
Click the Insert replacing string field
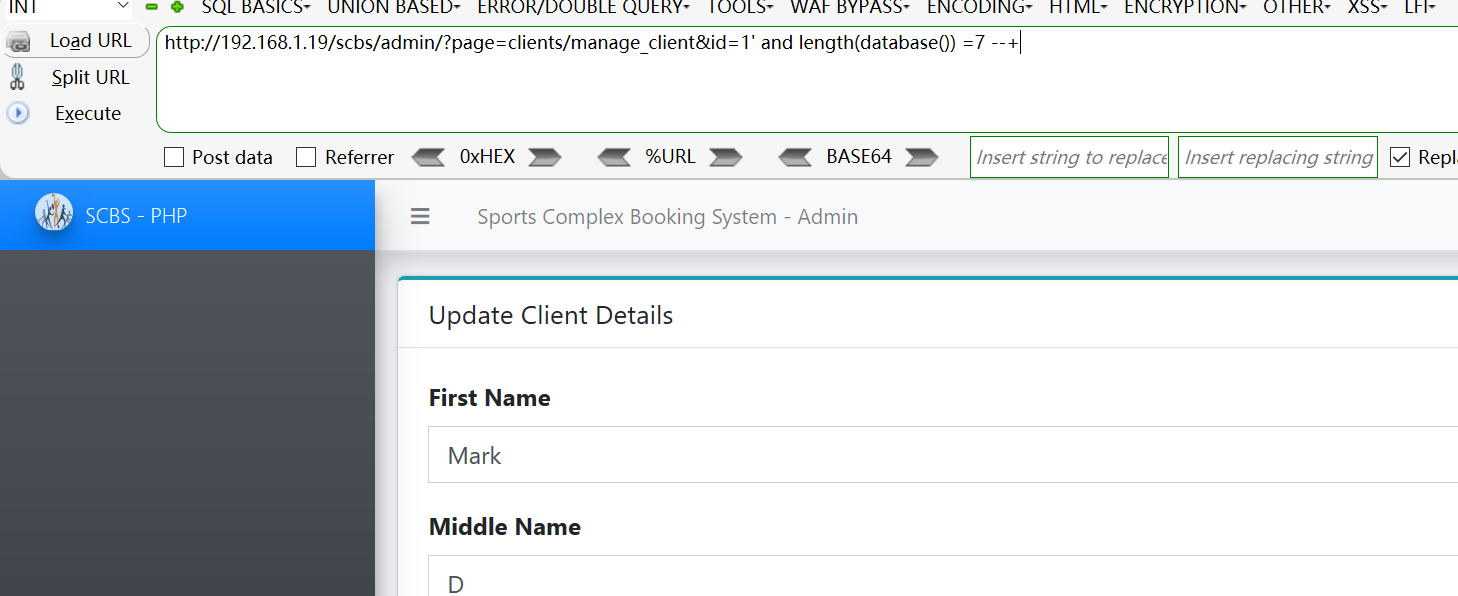point(1278,157)
